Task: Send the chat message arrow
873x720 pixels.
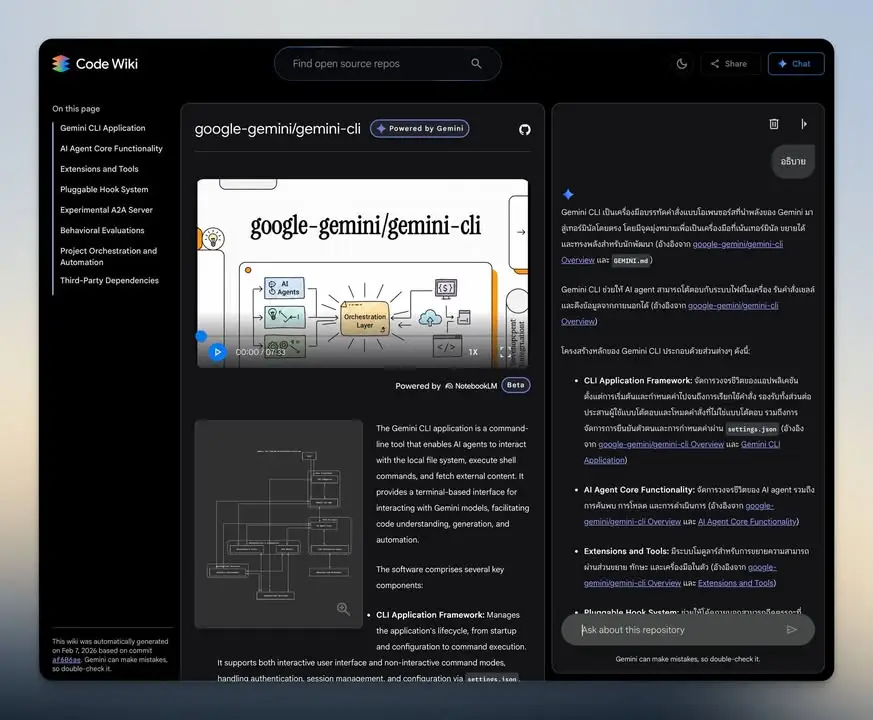Action: 792,630
